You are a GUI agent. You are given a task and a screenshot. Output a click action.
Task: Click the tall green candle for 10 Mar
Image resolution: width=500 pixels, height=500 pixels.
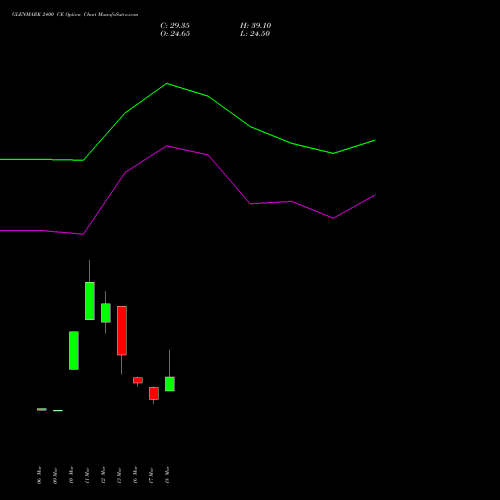click(x=74, y=351)
